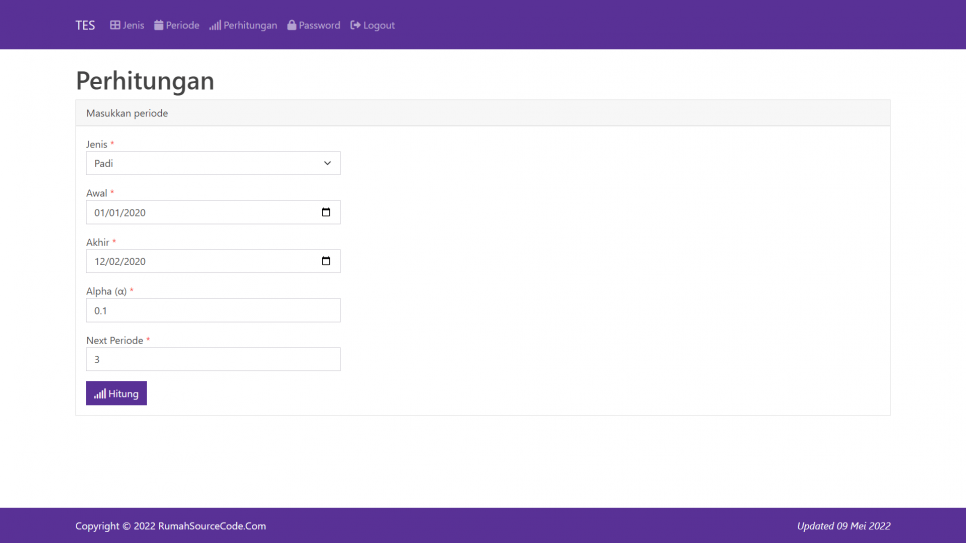Click the padlock icon beside Password
Screen dimensions: 966x543
click(292, 25)
